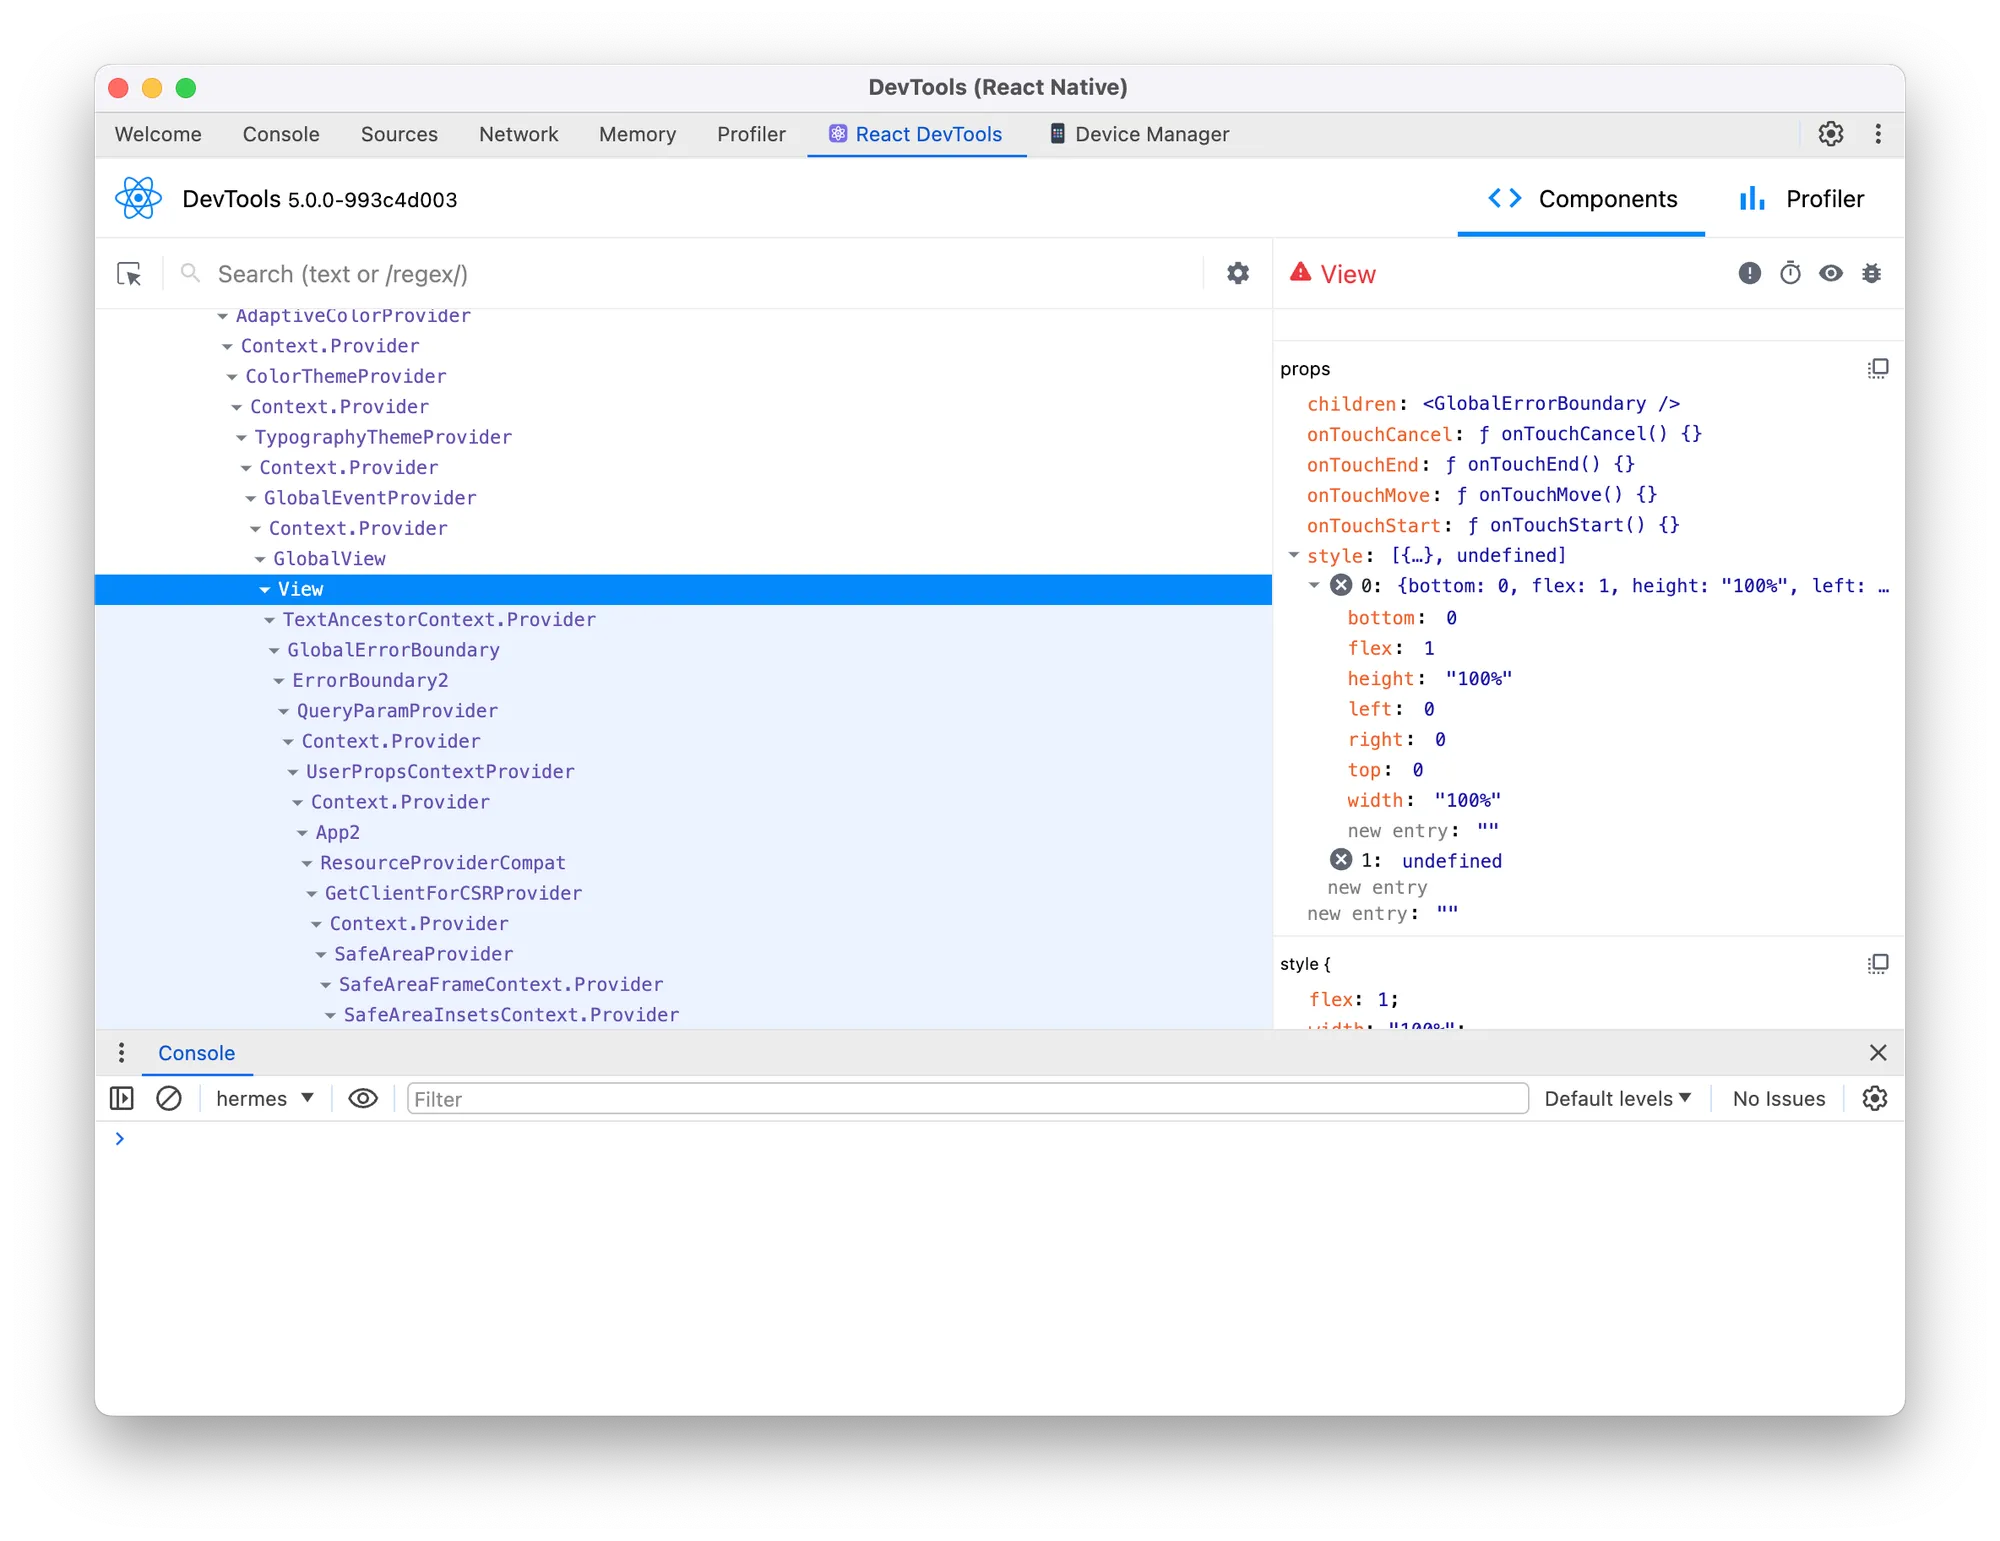
Task: Open the Components panel settings gear
Action: [1237, 273]
